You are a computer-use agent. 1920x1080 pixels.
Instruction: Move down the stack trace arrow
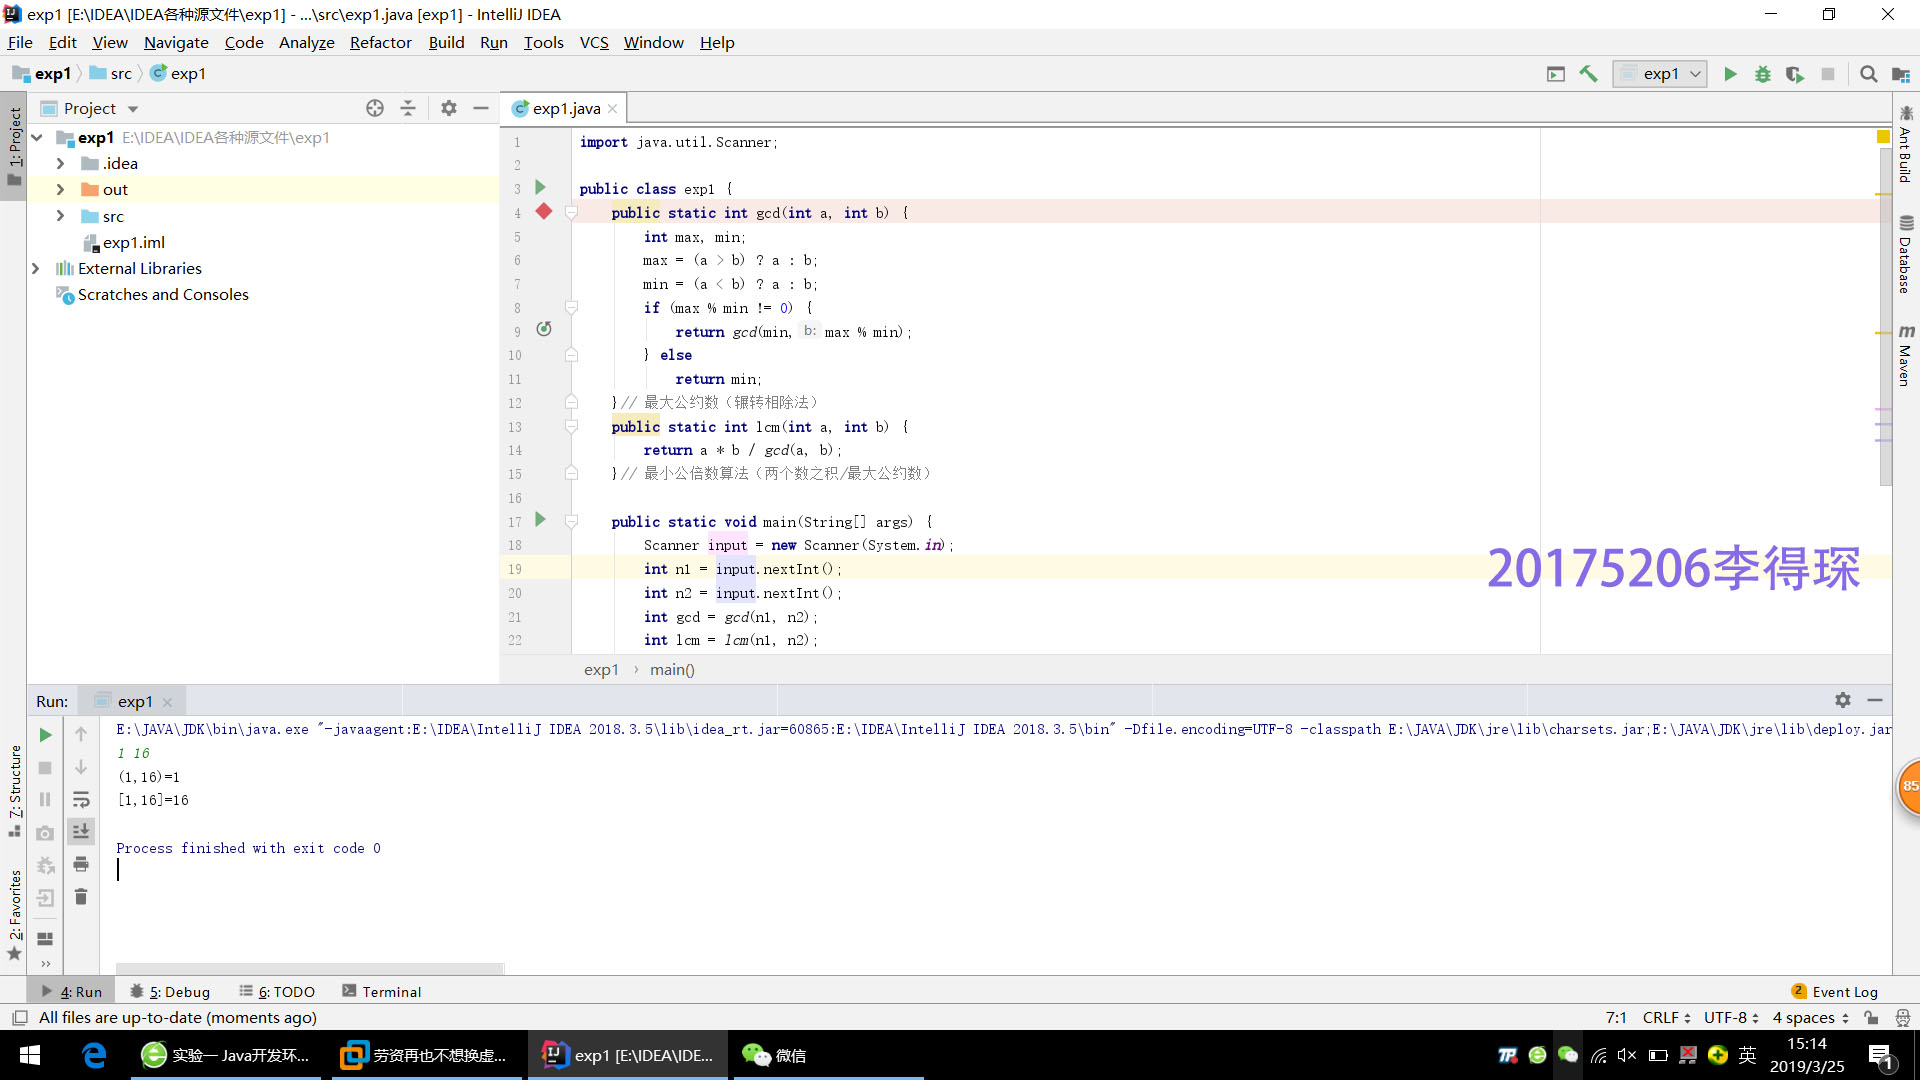pos(81,768)
